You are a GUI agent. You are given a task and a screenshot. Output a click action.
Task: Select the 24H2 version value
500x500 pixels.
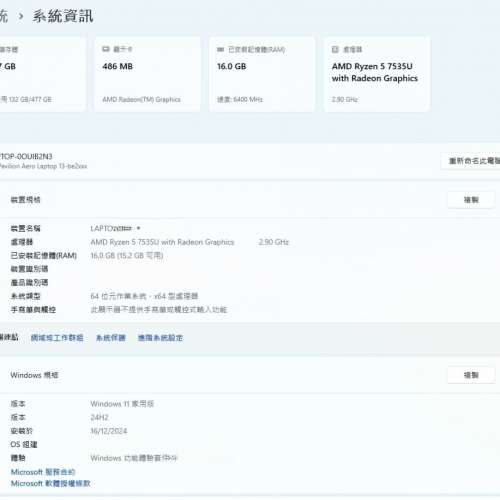(x=99, y=417)
